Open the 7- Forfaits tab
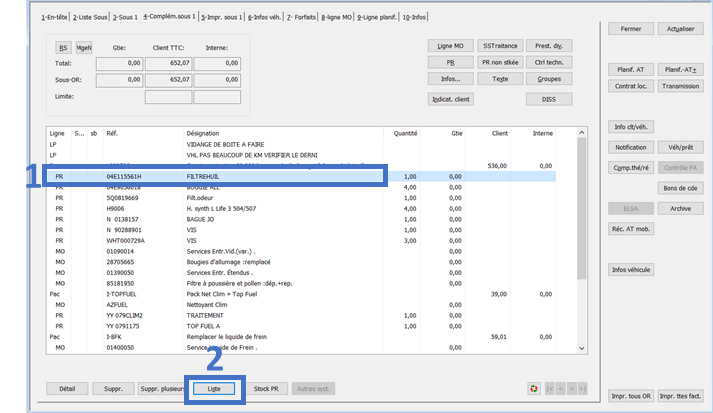713x413 pixels. [x=301, y=17]
